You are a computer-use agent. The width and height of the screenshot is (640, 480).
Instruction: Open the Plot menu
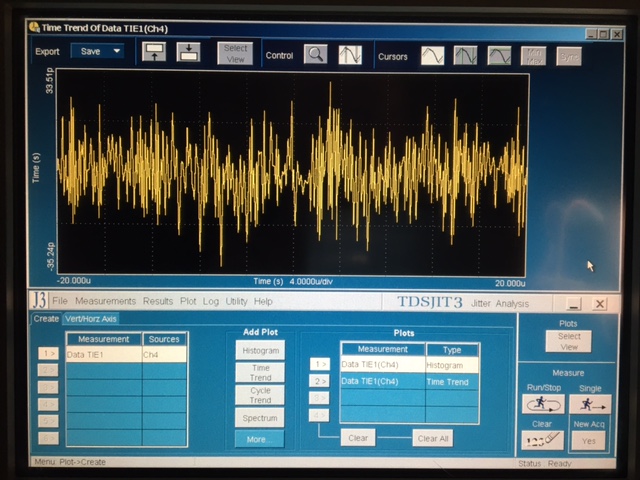point(188,301)
